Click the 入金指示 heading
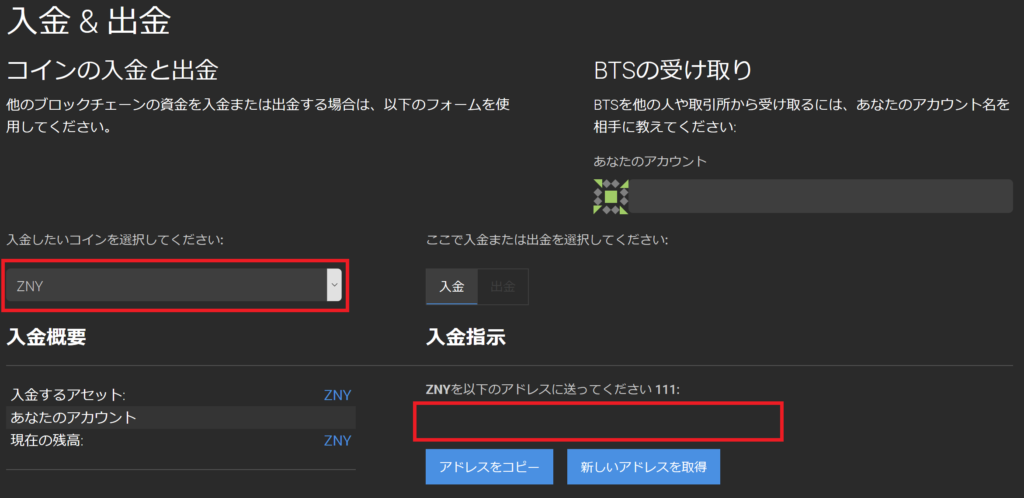The height and width of the screenshot is (498, 1024). (466, 337)
